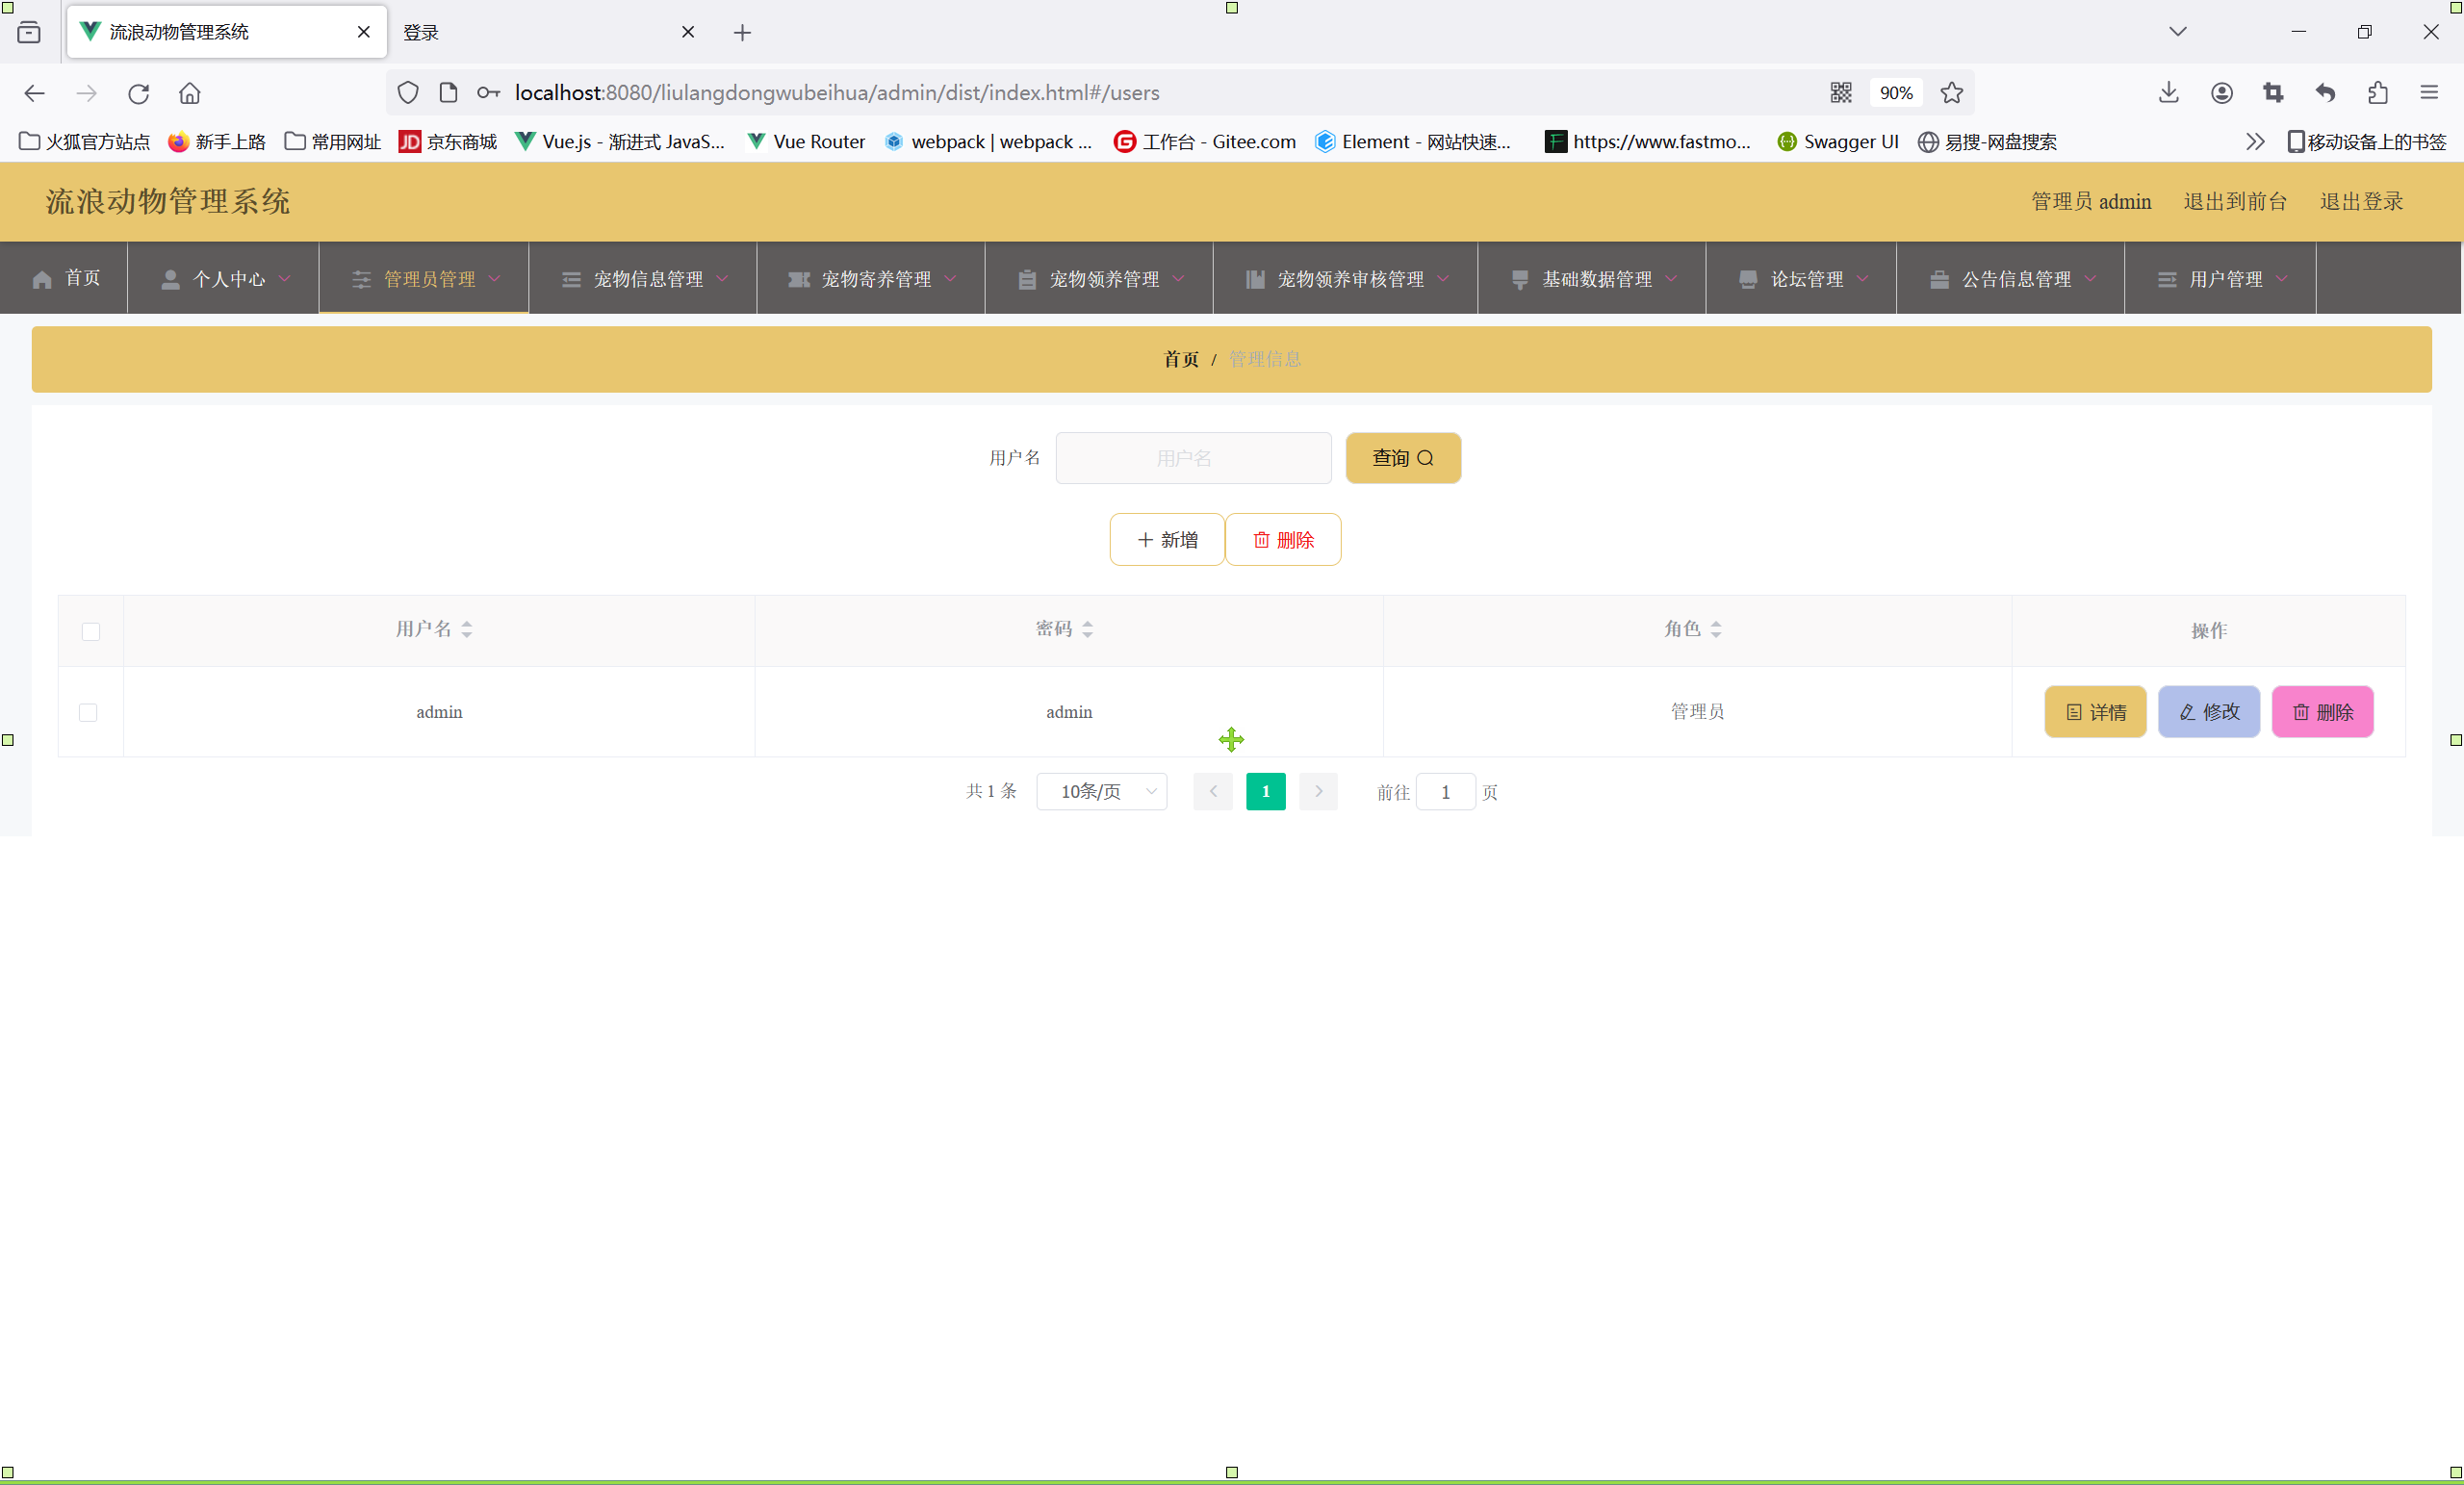Viewport: 2464px width, 1485px height.
Task: Click the QR code icon in address bar
Action: pyautogui.click(x=1840, y=93)
